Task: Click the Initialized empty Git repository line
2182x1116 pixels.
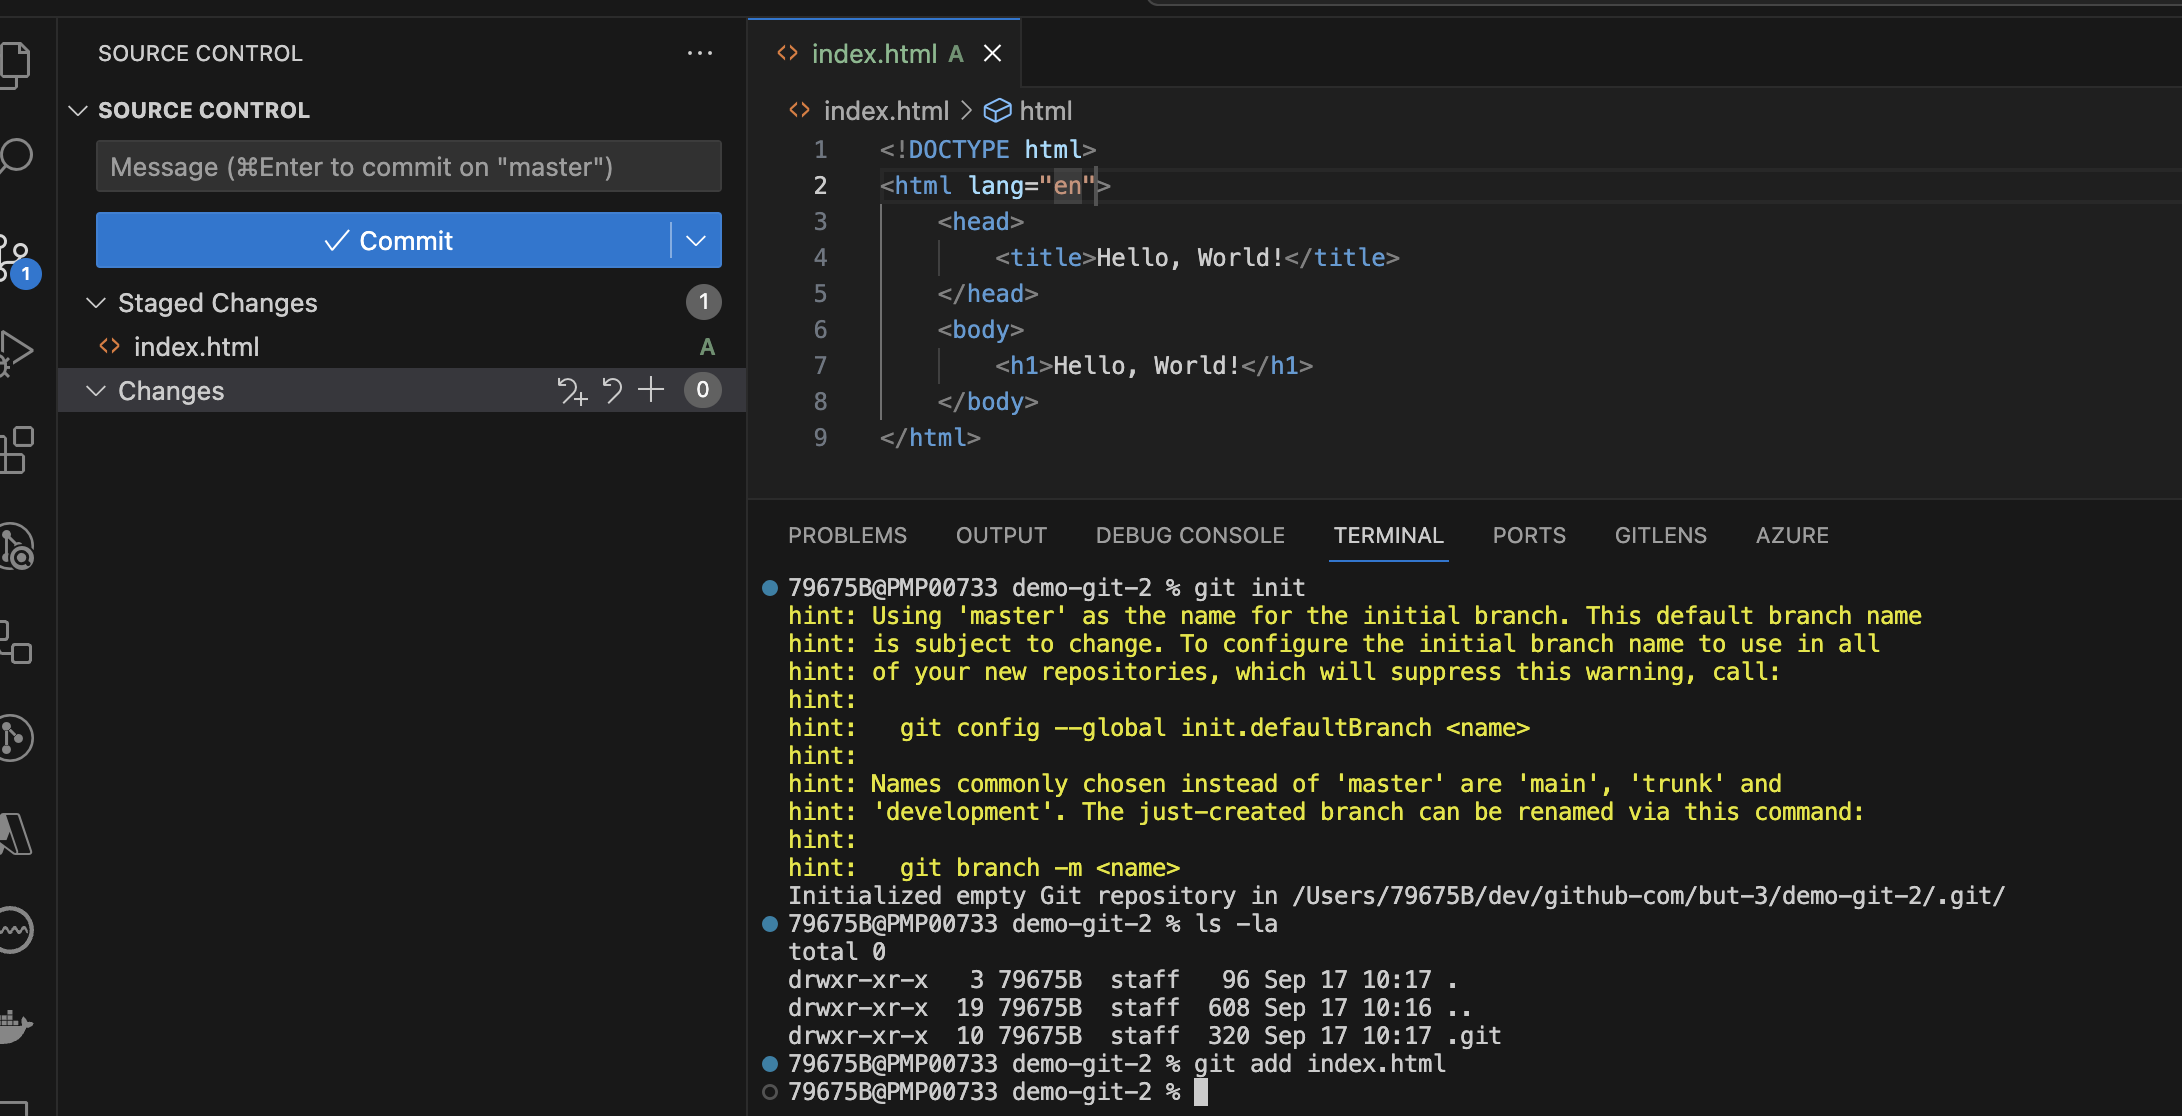Action: point(1396,895)
